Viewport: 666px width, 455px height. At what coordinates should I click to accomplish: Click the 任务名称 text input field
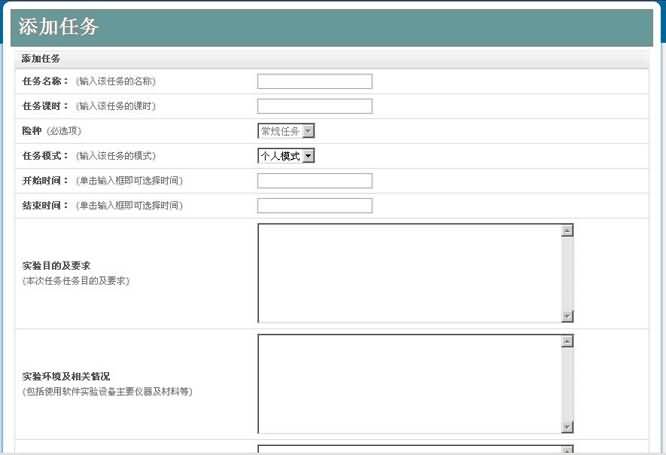coord(314,82)
